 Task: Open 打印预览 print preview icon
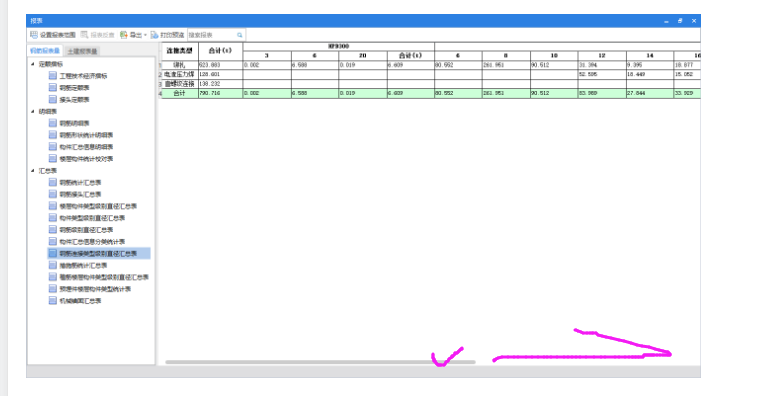coord(154,35)
